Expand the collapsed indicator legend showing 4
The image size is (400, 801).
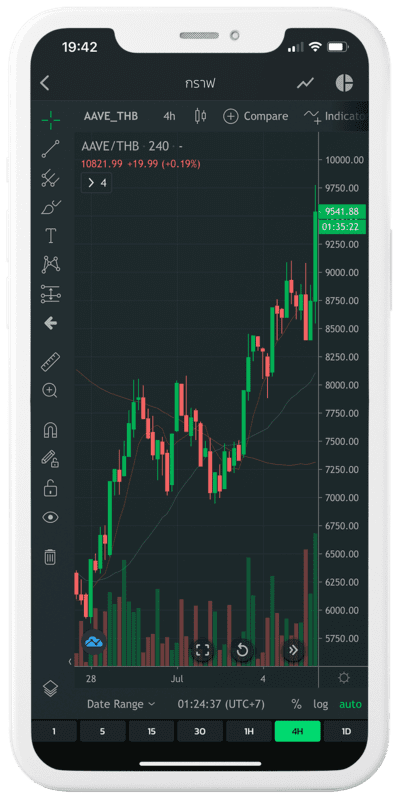tap(97, 183)
